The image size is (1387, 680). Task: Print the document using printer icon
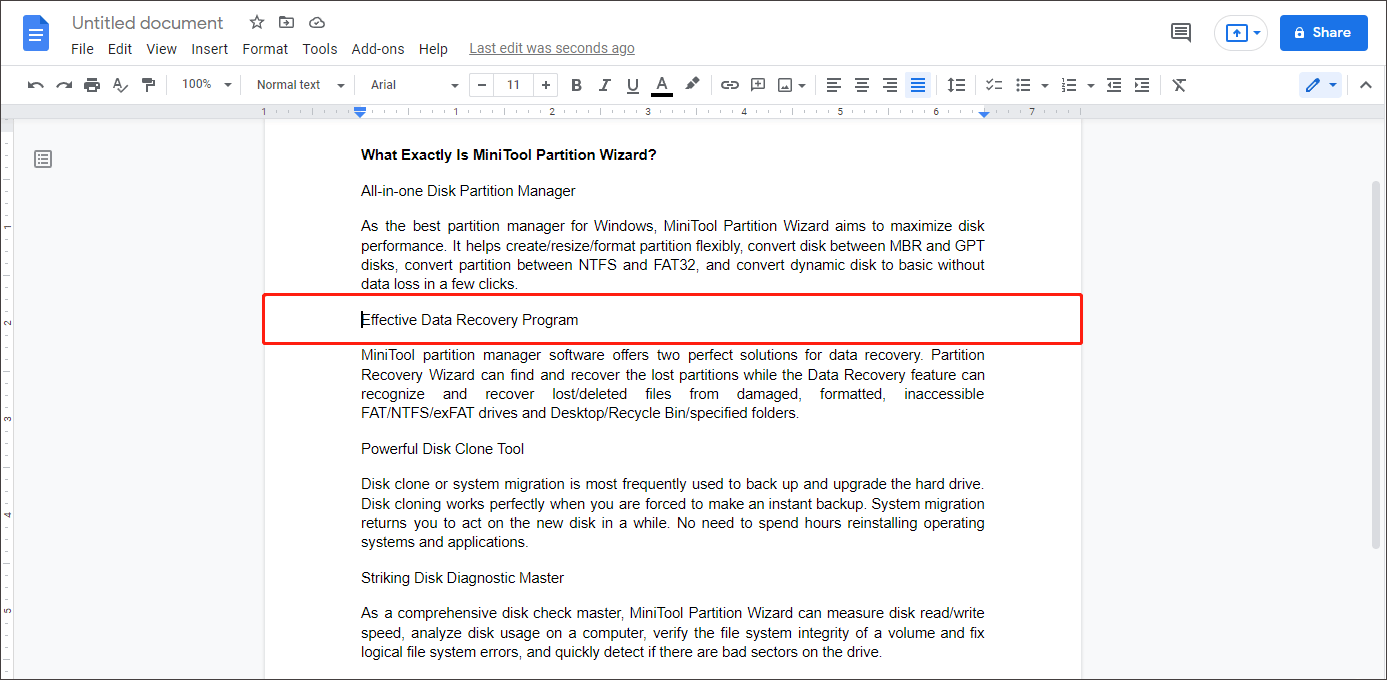tap(92, 85)
